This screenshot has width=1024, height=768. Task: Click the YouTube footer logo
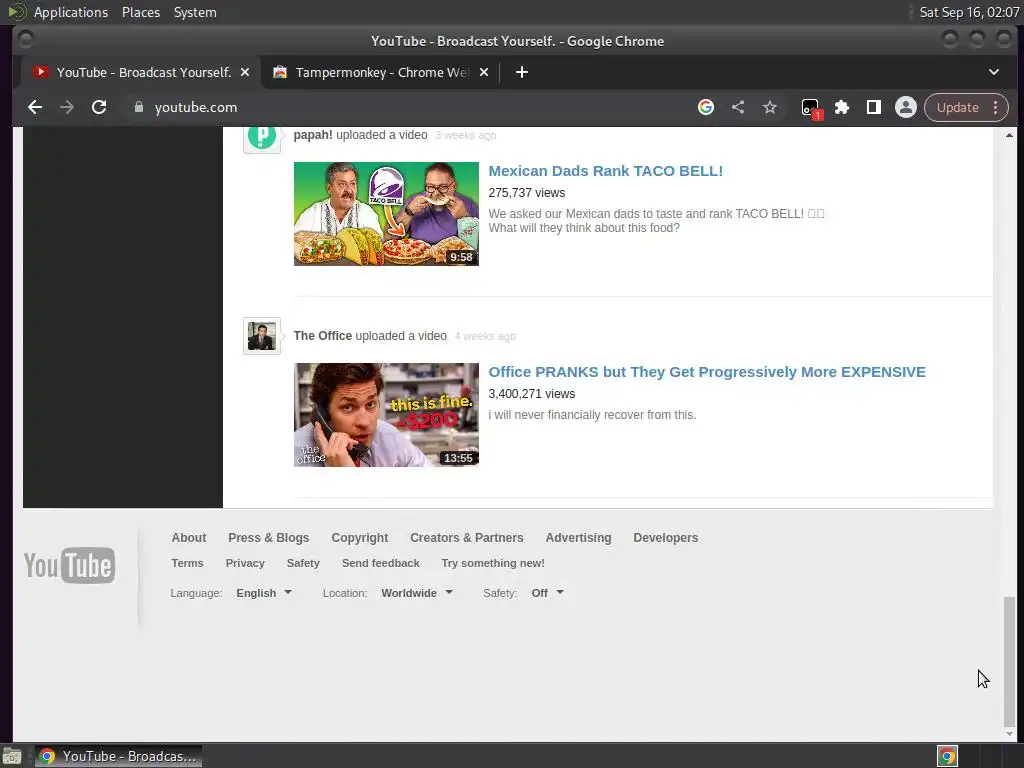(x=69, y=565)
